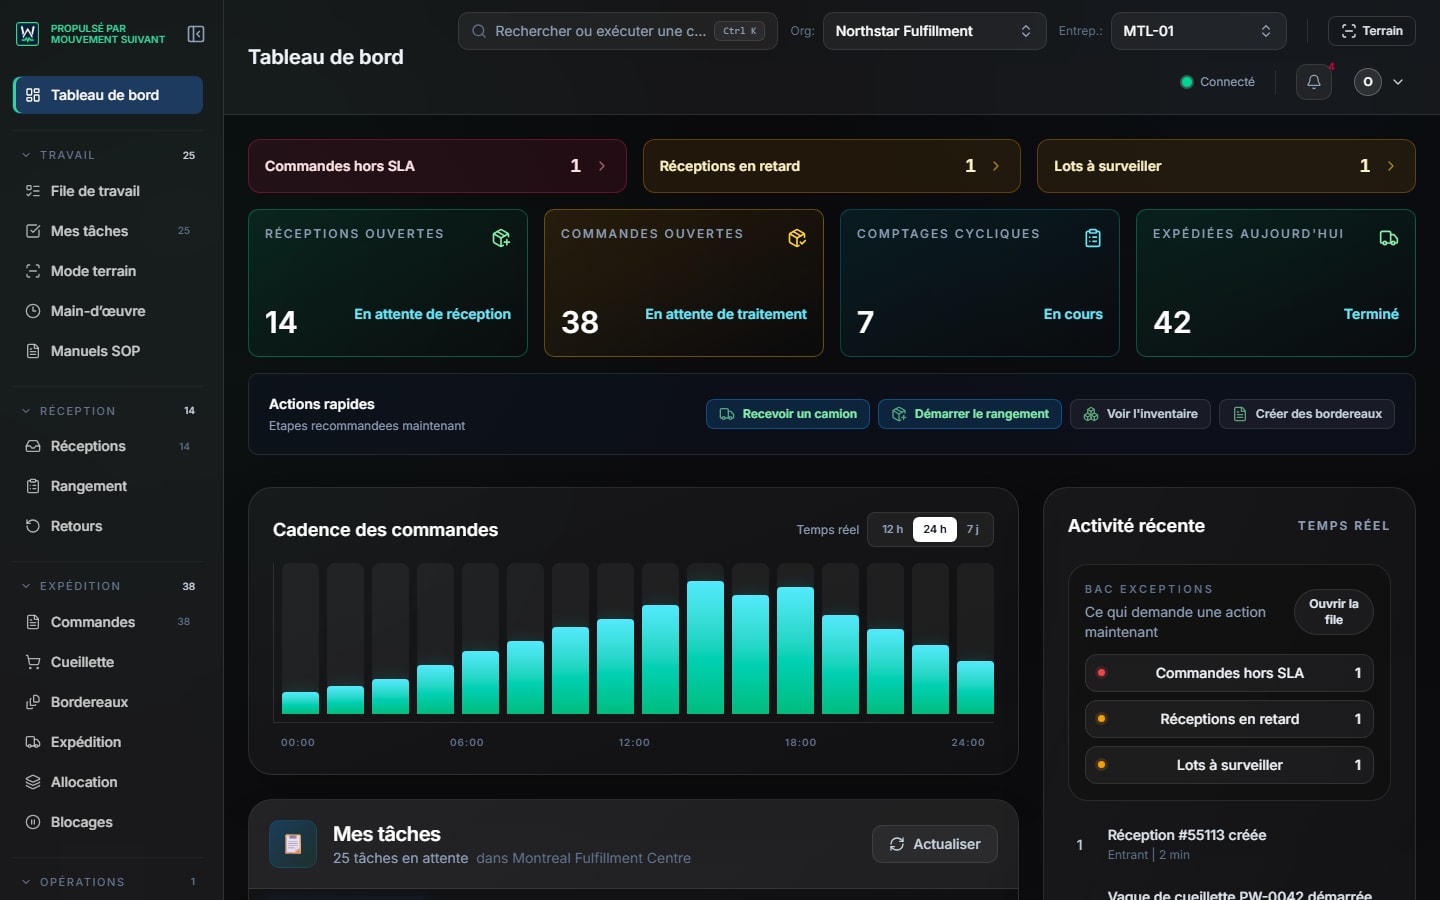Open File de travail page
This screenshot has height=900, width=1440.
[x=108, y=191]
